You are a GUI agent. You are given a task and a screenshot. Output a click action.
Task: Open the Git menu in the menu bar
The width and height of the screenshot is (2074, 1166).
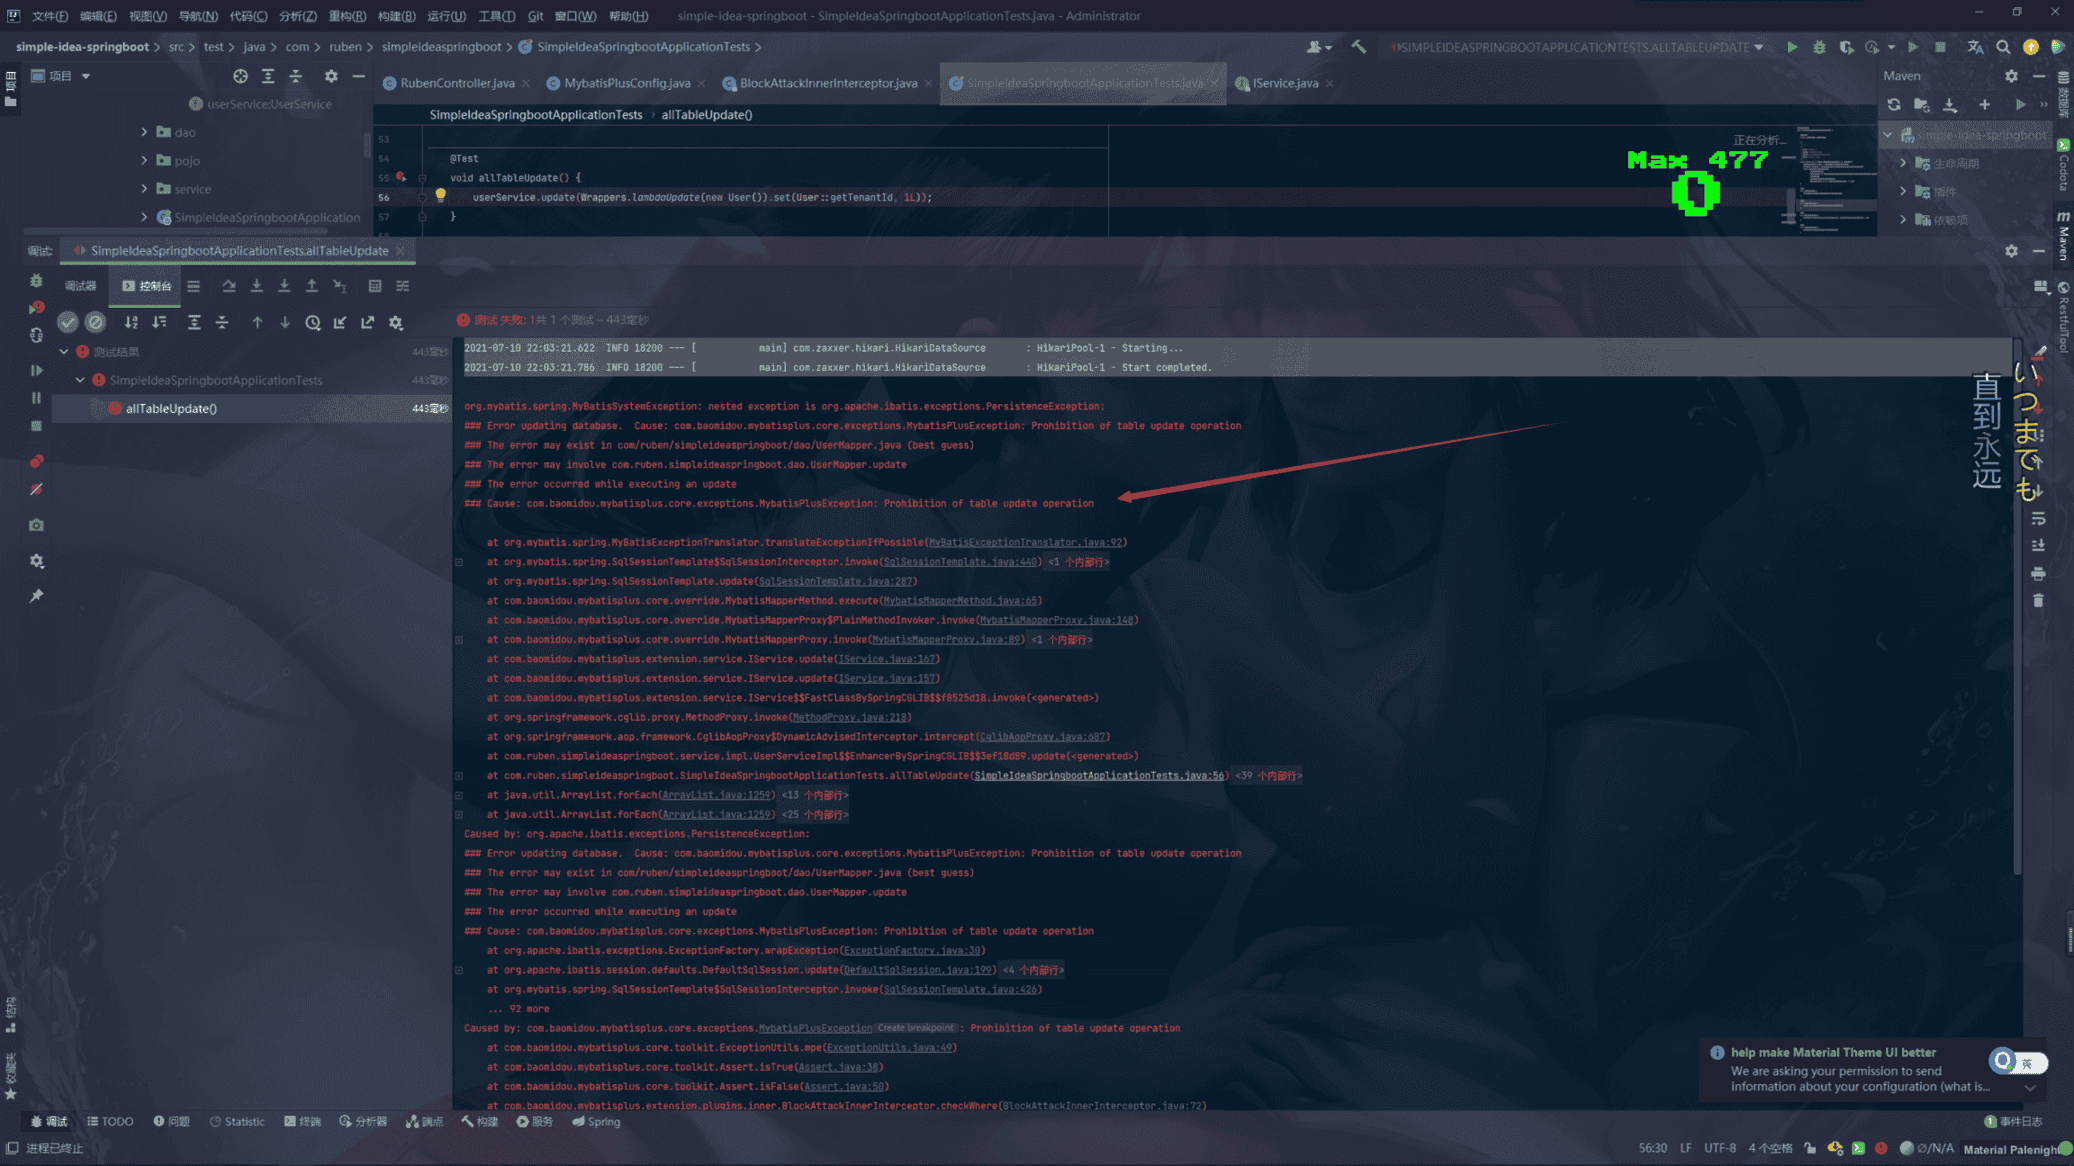pyautogui.click(x=535, y=16)
